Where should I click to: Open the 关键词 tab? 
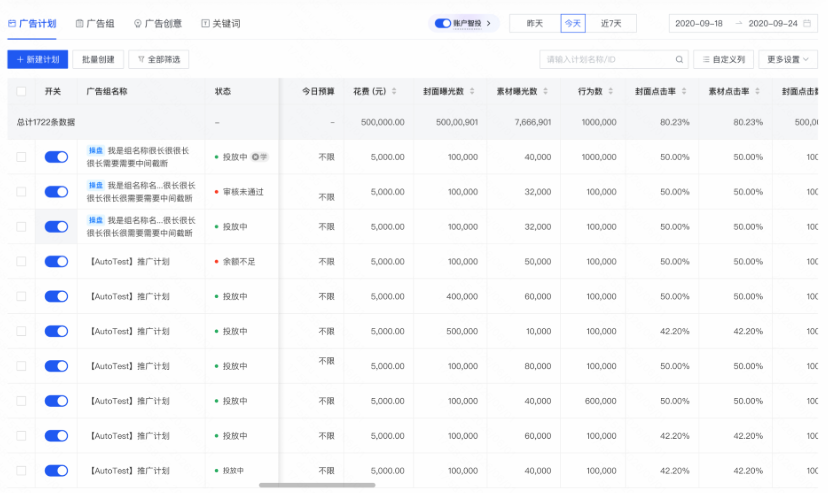point(221,23)
